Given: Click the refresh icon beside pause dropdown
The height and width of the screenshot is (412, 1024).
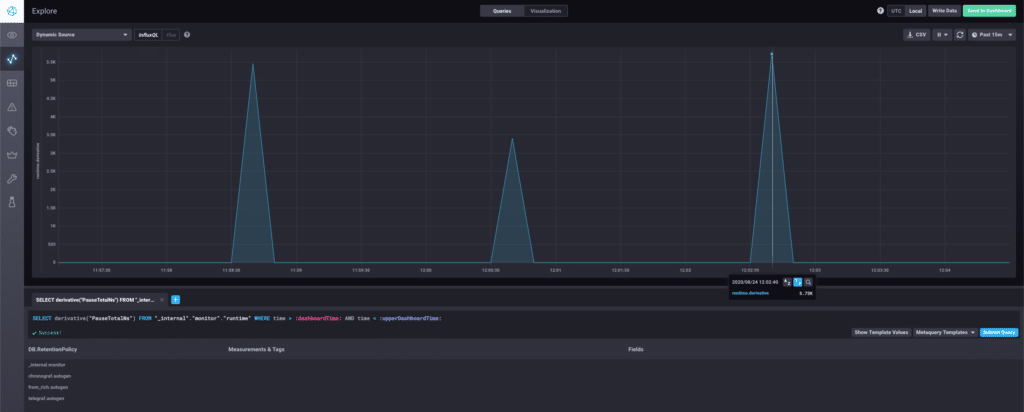Looking at the screenshot, I should click(x=960, y=34).
